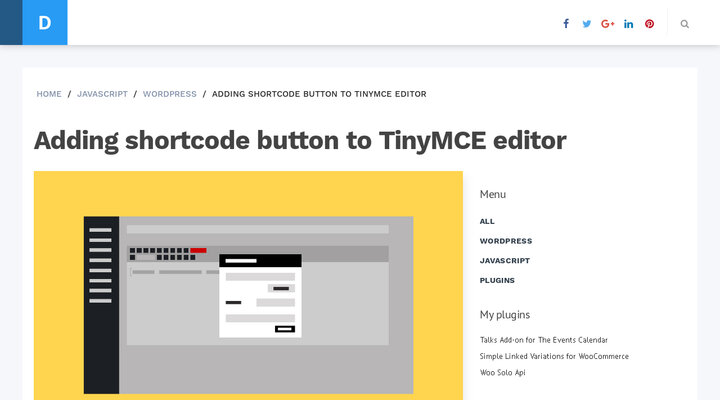Open Talks Add-on for The Events Calendar
Viewport: 720px width, 400px height.
pos(544,340)
